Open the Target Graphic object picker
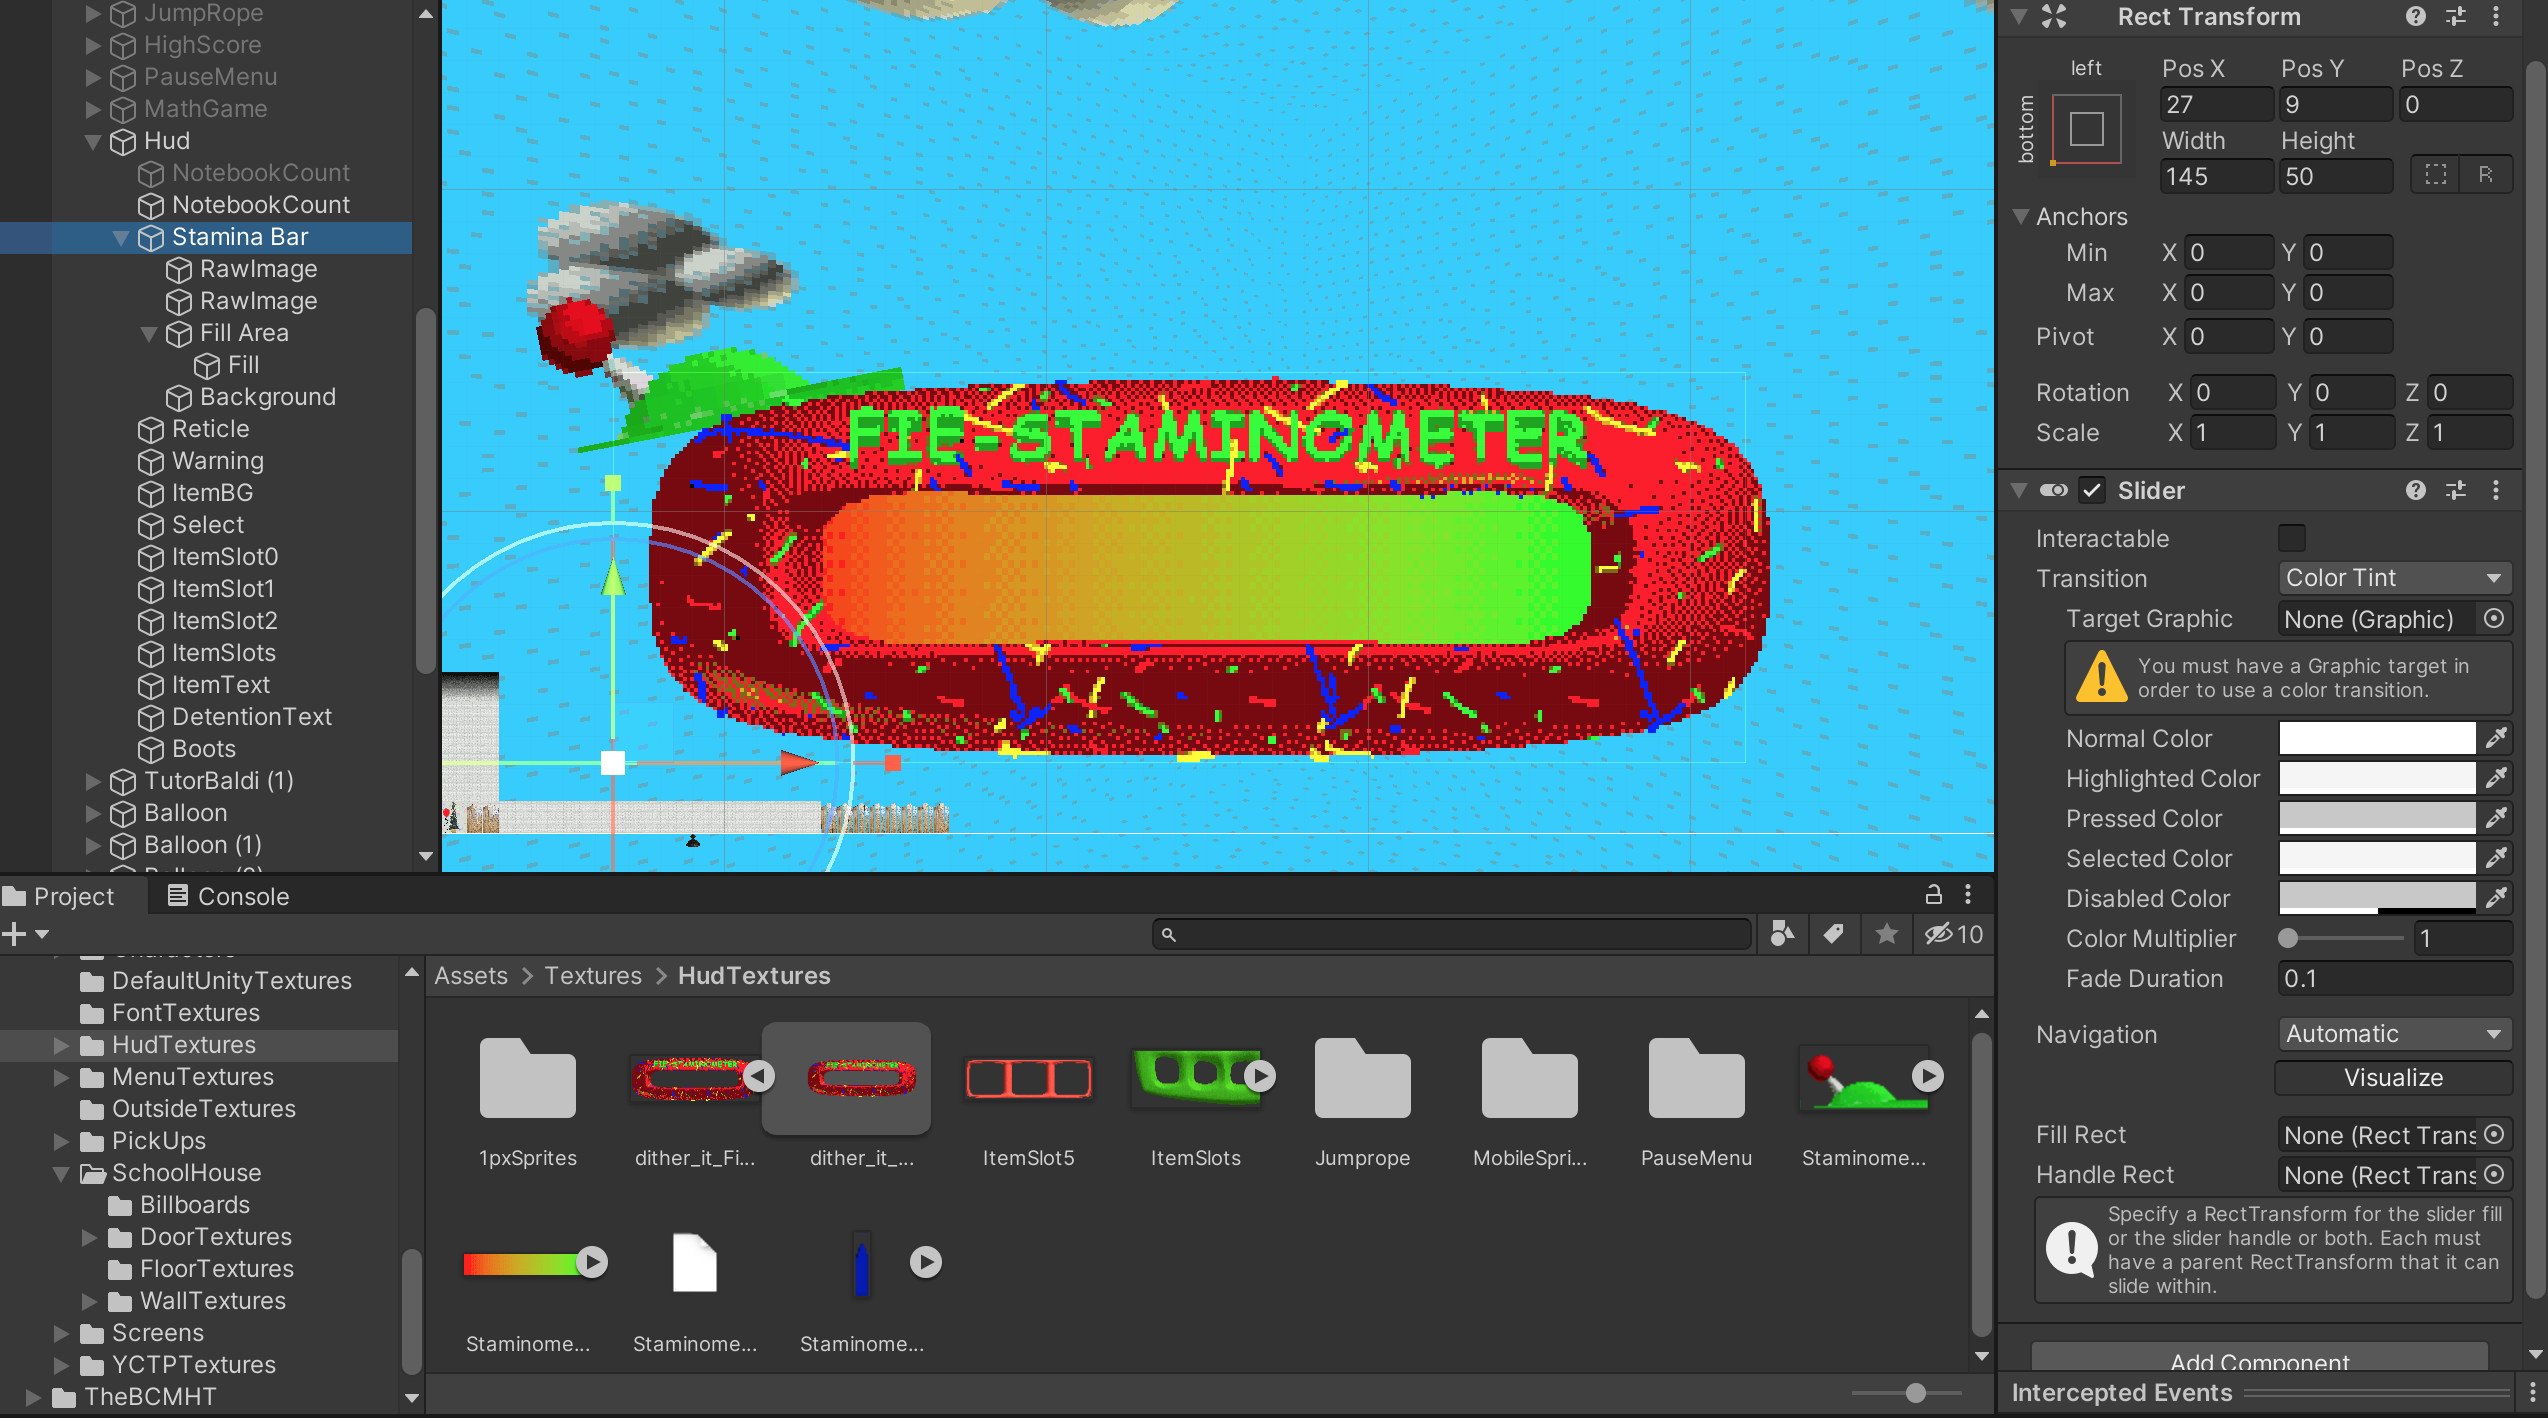This screenshot has height=1418, width=2548. (2494, 619)
